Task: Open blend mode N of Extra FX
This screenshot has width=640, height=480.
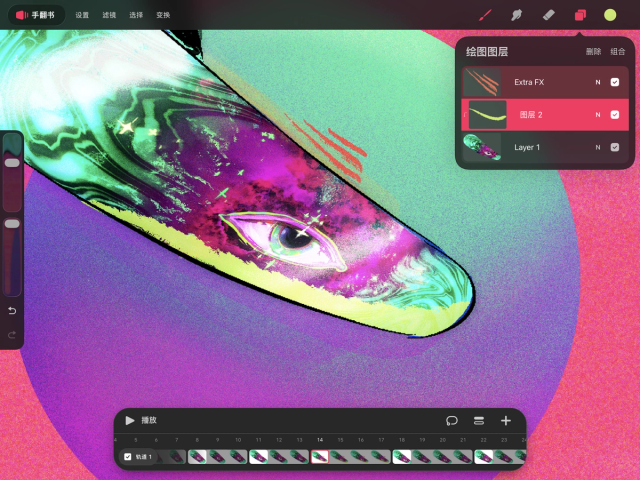Action: pyautogui.click(x=598, y=82)
